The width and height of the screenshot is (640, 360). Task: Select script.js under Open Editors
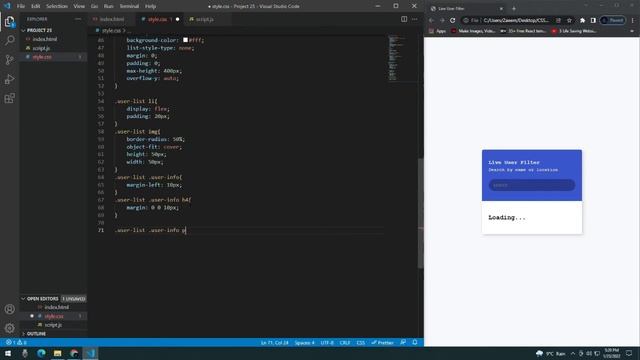coord(53,325)
